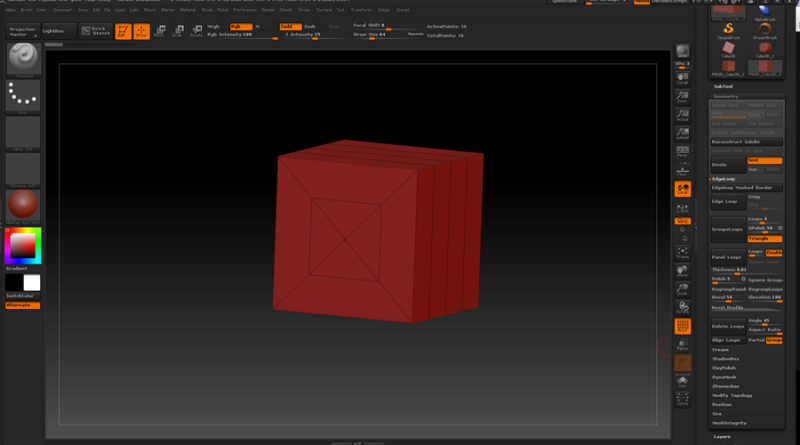
Task: Choose the Rotate tool in the top shelf
Action: [x=196, y=31]
